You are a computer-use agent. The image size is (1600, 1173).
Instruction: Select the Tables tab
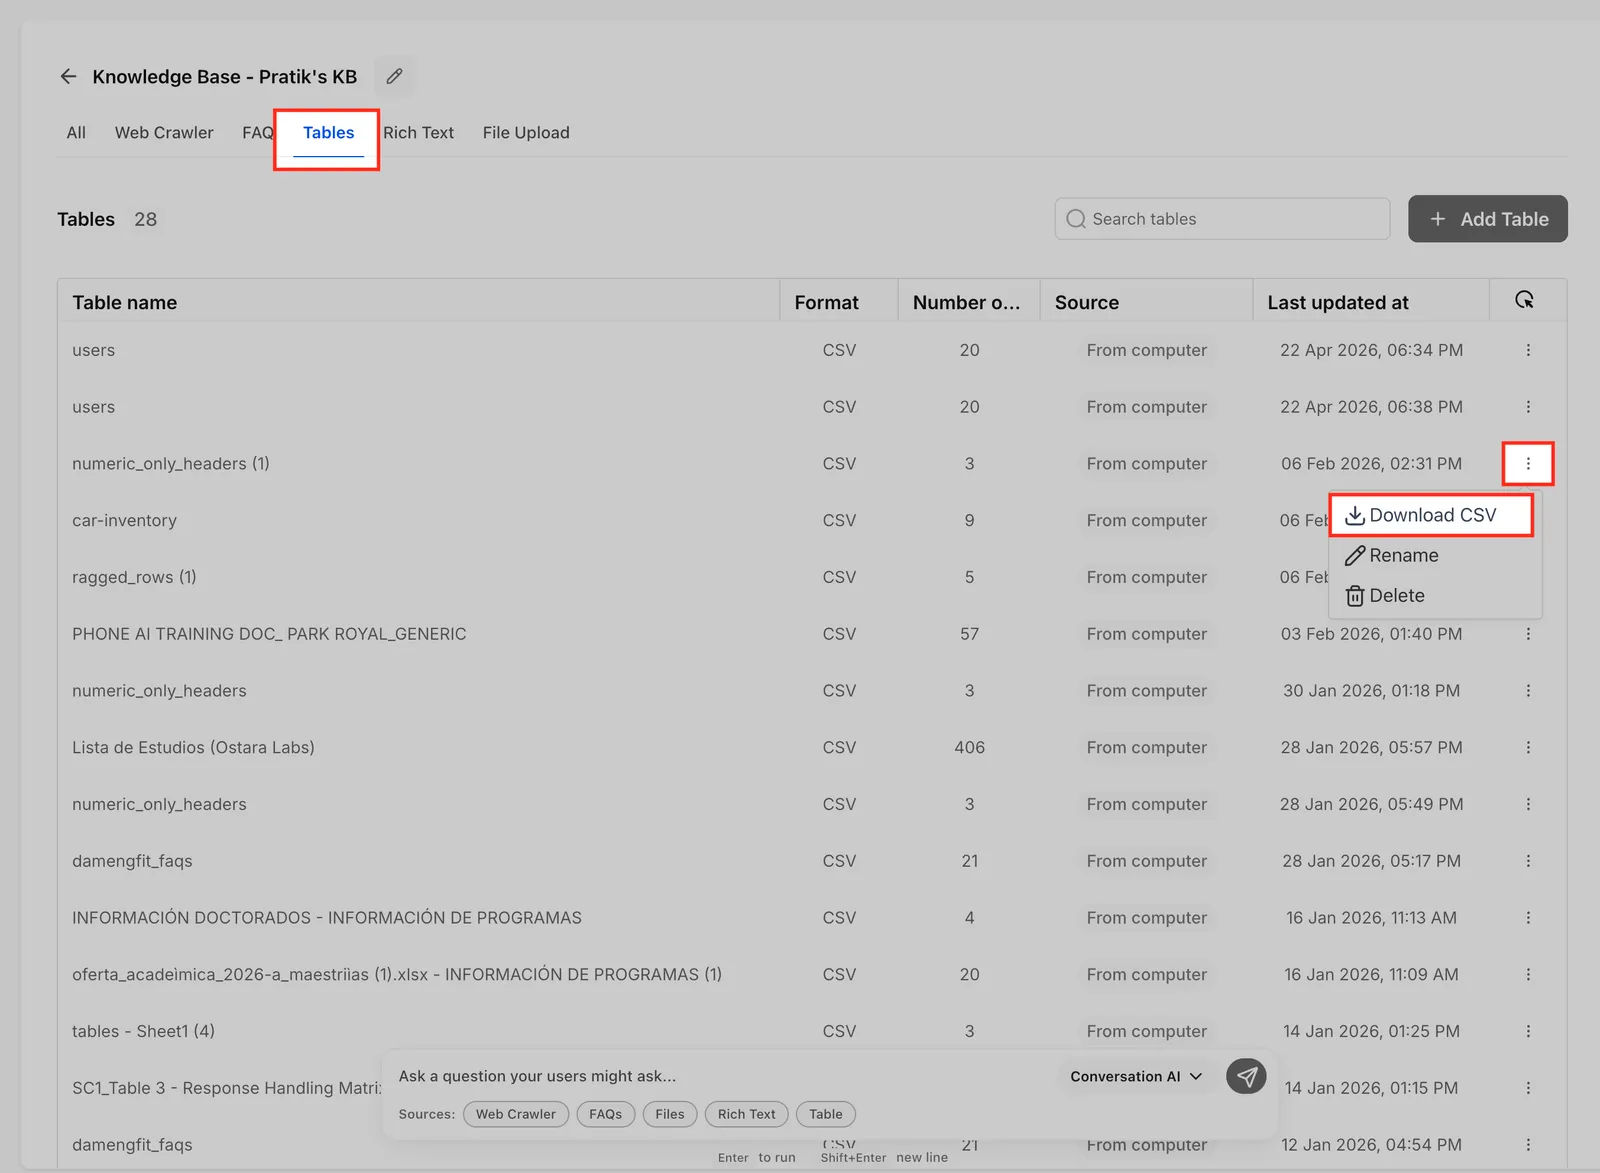tap(328, 133)
